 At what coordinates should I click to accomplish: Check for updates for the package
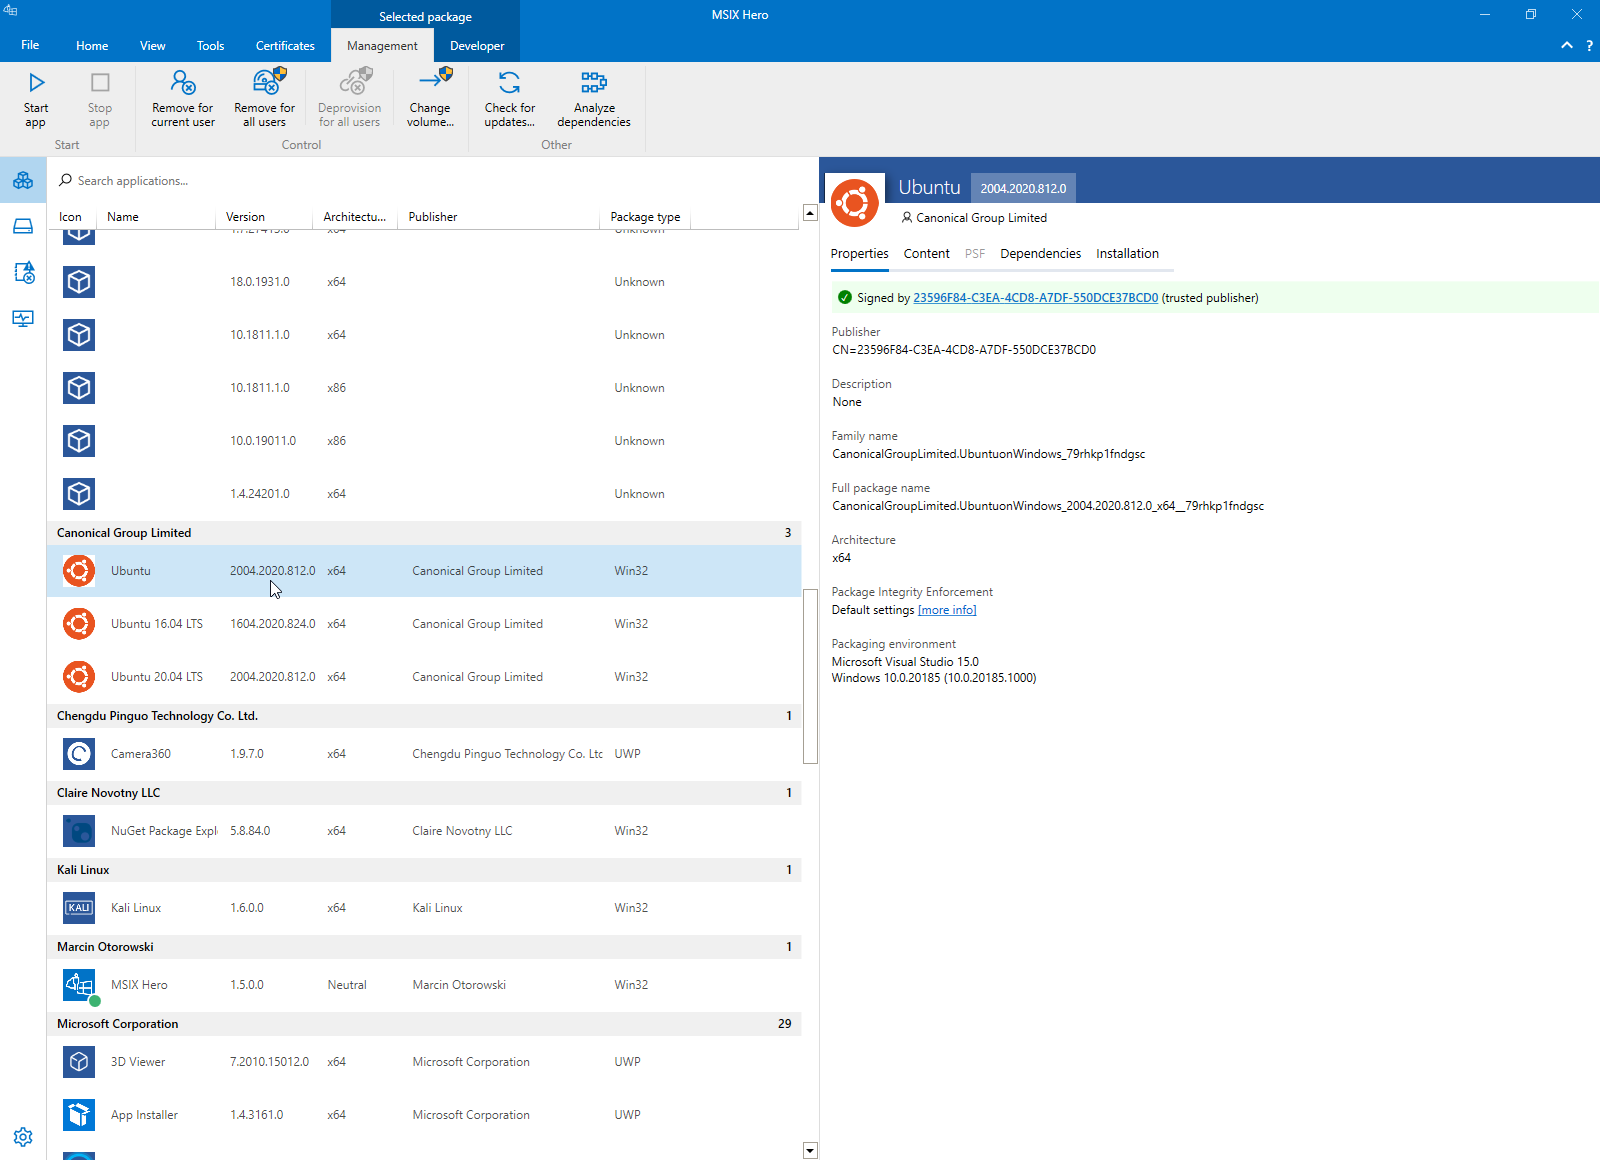[510, 99]
